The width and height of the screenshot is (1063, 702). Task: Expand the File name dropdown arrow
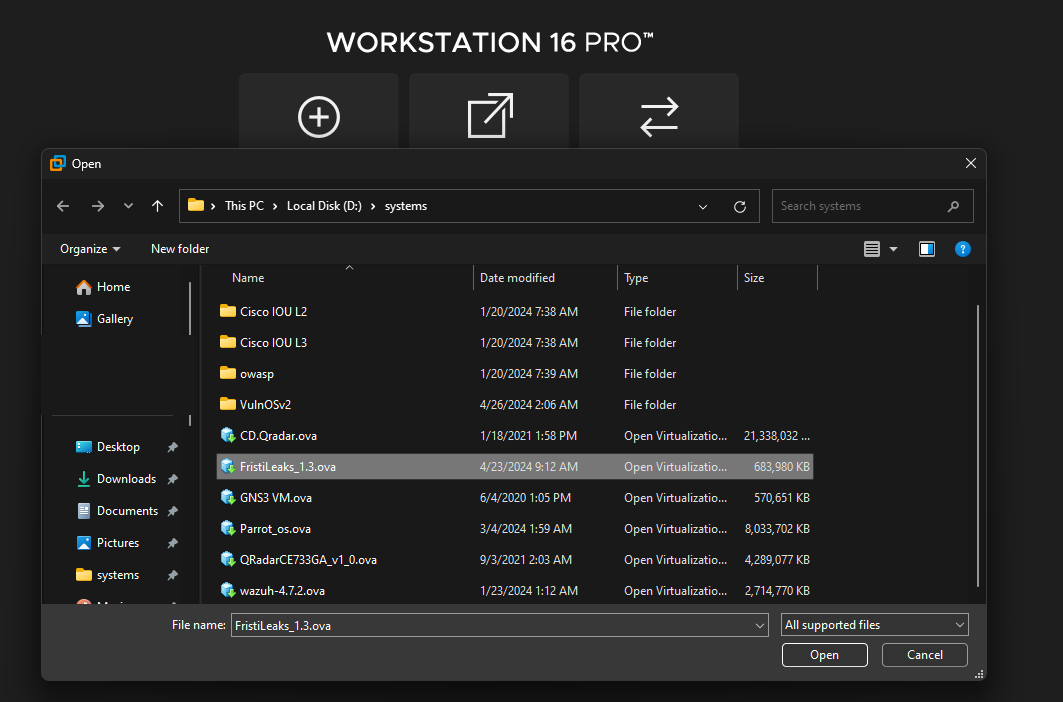tap(759, 625)
